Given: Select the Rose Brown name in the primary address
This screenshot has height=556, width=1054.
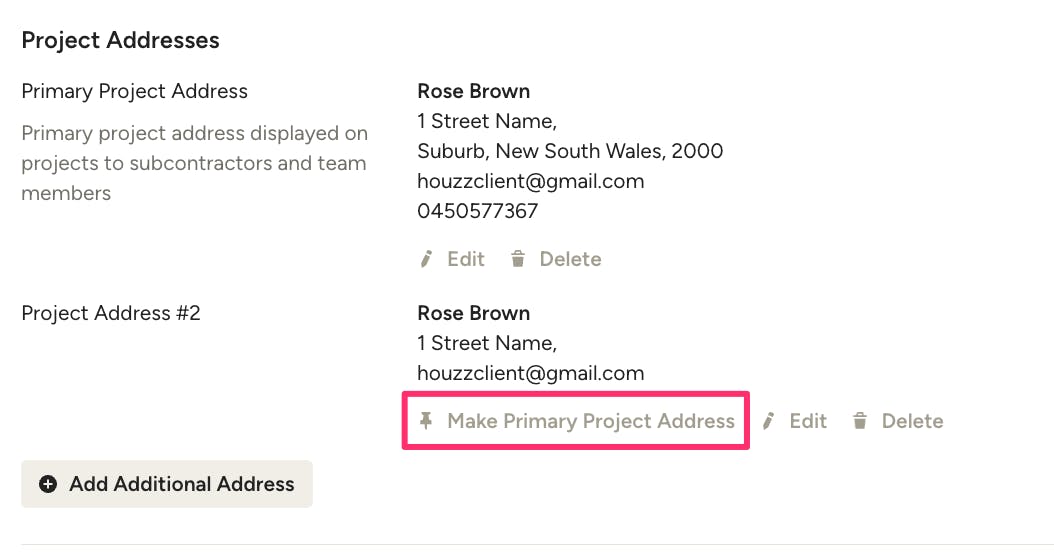Looking at the screenshot, I should (474, 91).
